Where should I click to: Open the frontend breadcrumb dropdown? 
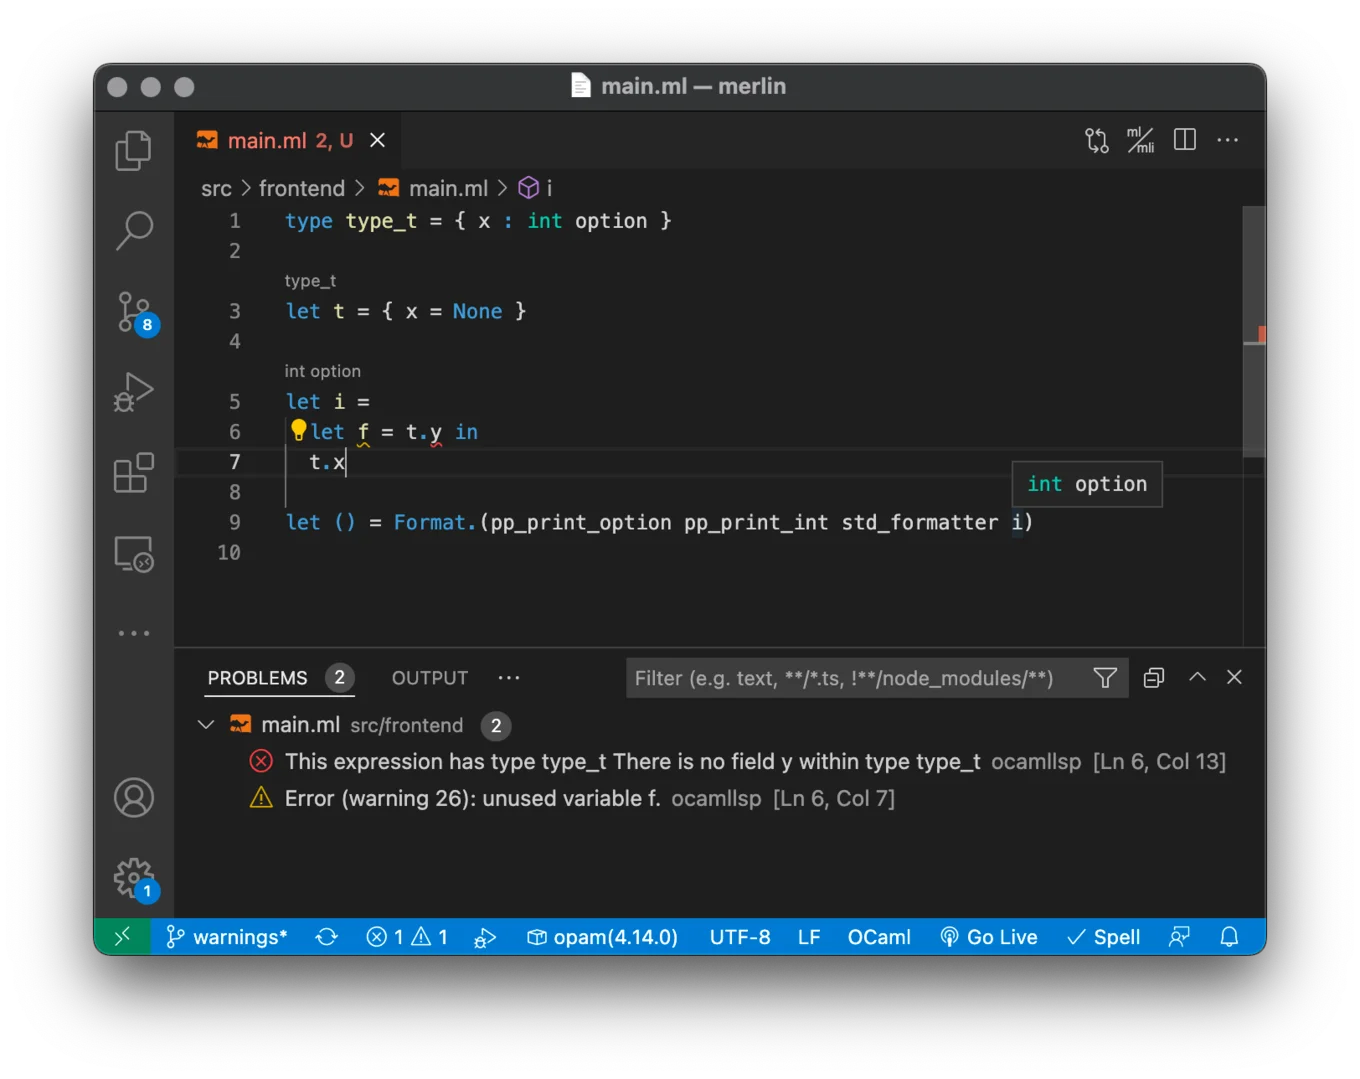[302, 188]
